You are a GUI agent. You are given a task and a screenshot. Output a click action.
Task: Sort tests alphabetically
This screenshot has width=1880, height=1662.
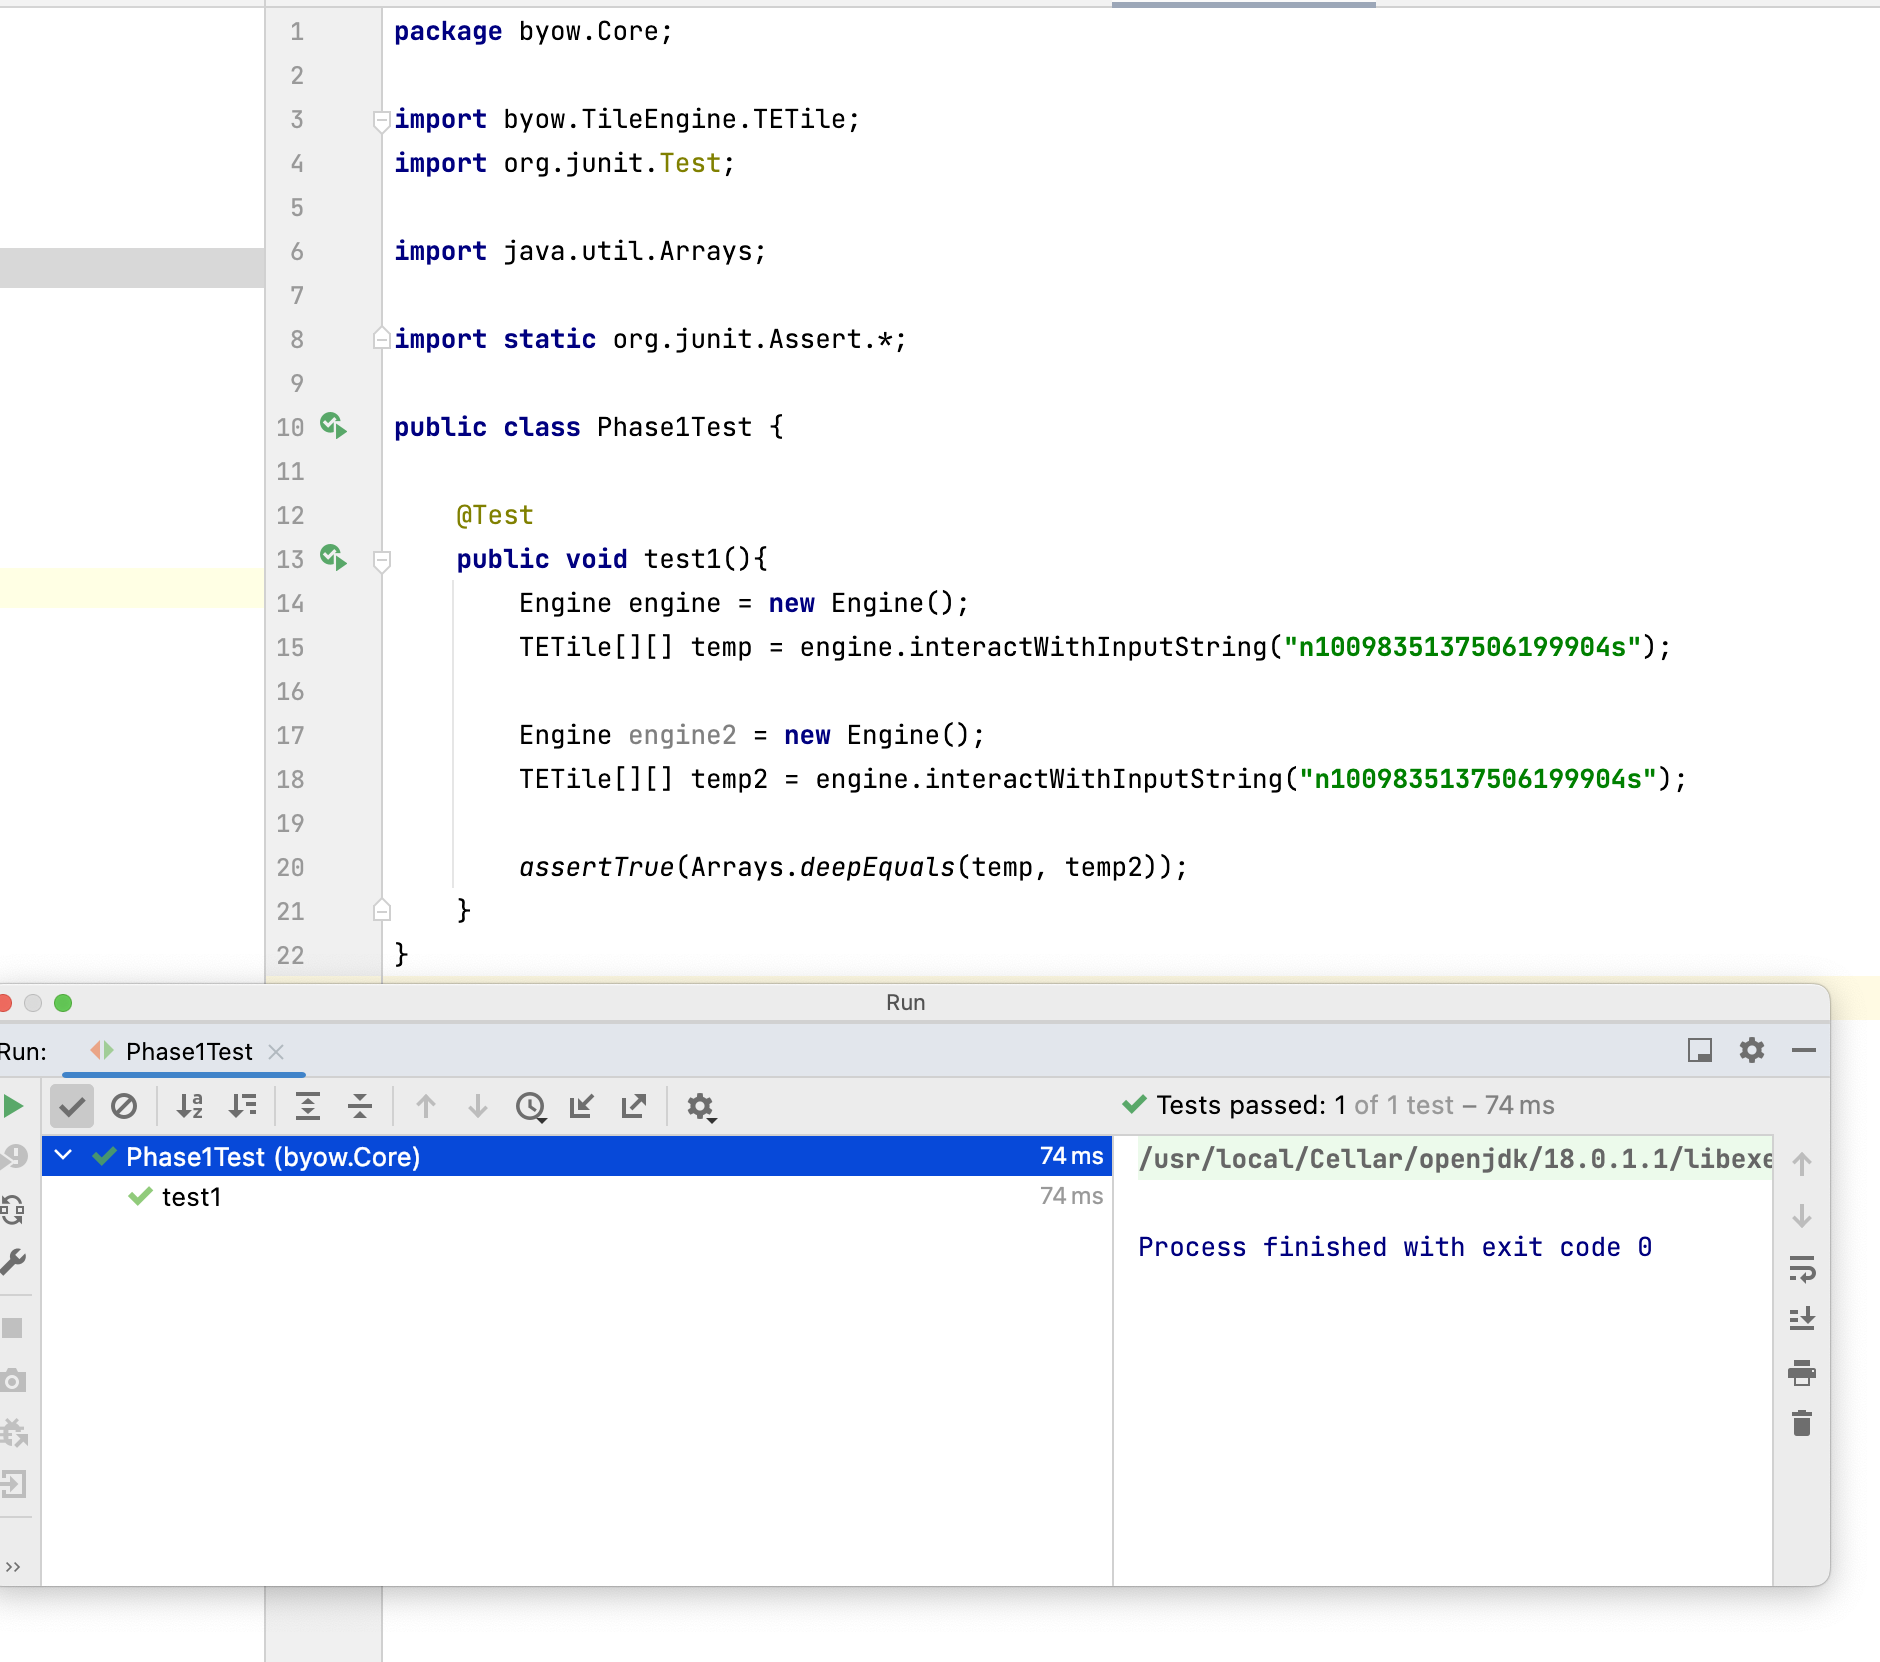190,1106
